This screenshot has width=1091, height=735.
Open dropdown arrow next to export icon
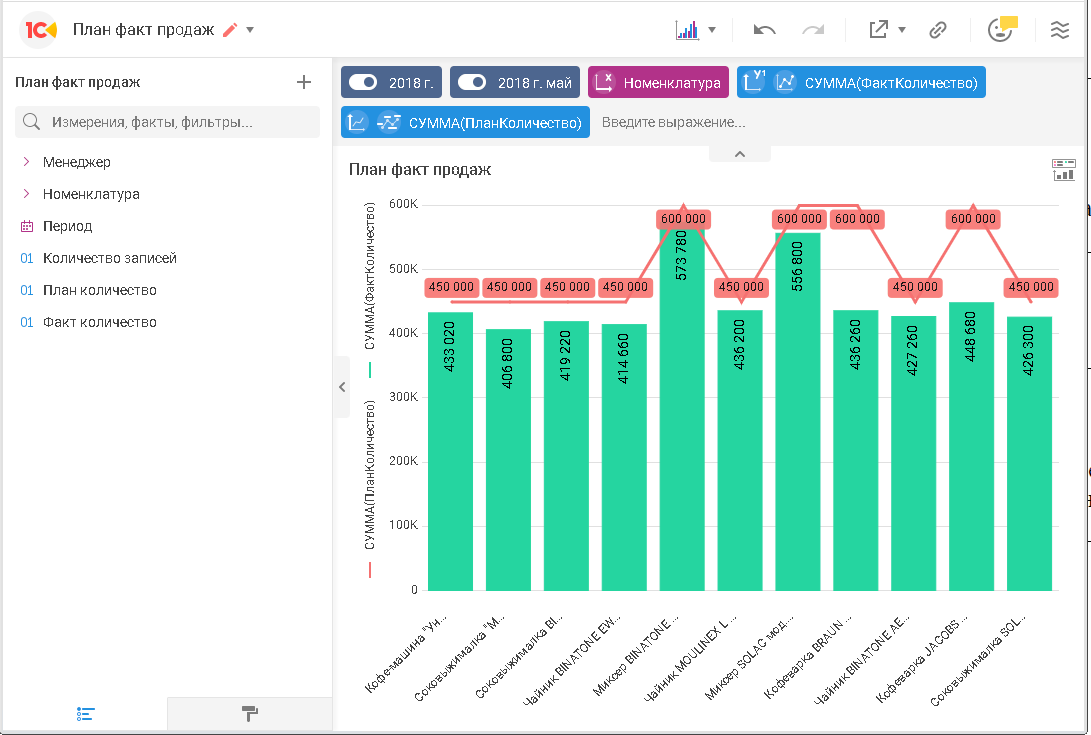[x=902, y=30]
